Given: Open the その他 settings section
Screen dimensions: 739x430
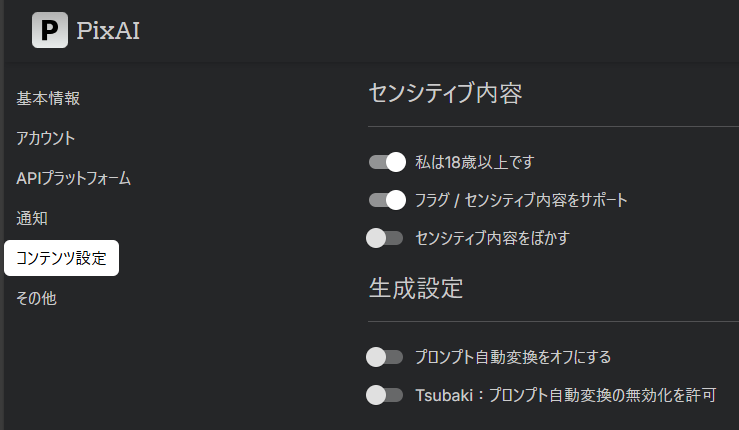Looking at the screenshot, I should click(36, 298).
